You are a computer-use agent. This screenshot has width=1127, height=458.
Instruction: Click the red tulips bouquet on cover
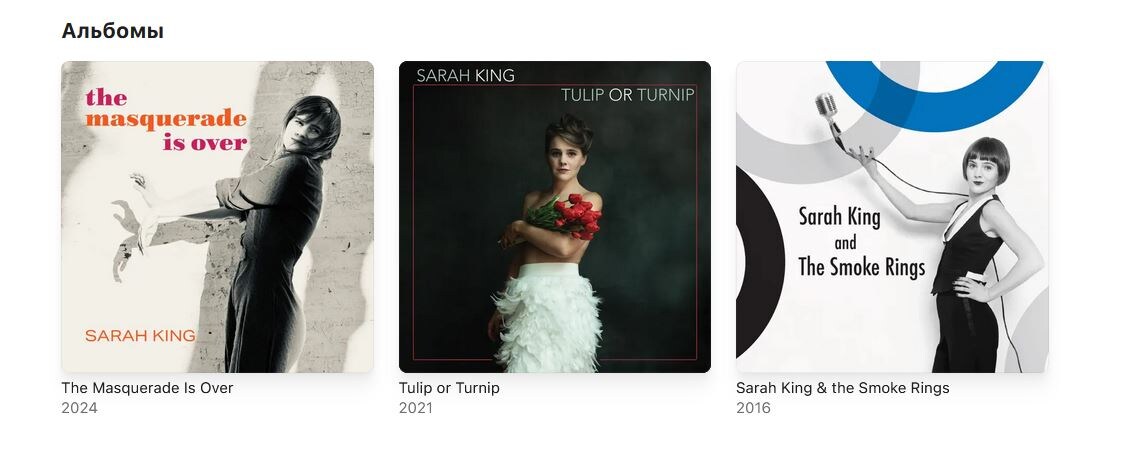point(564,216)
